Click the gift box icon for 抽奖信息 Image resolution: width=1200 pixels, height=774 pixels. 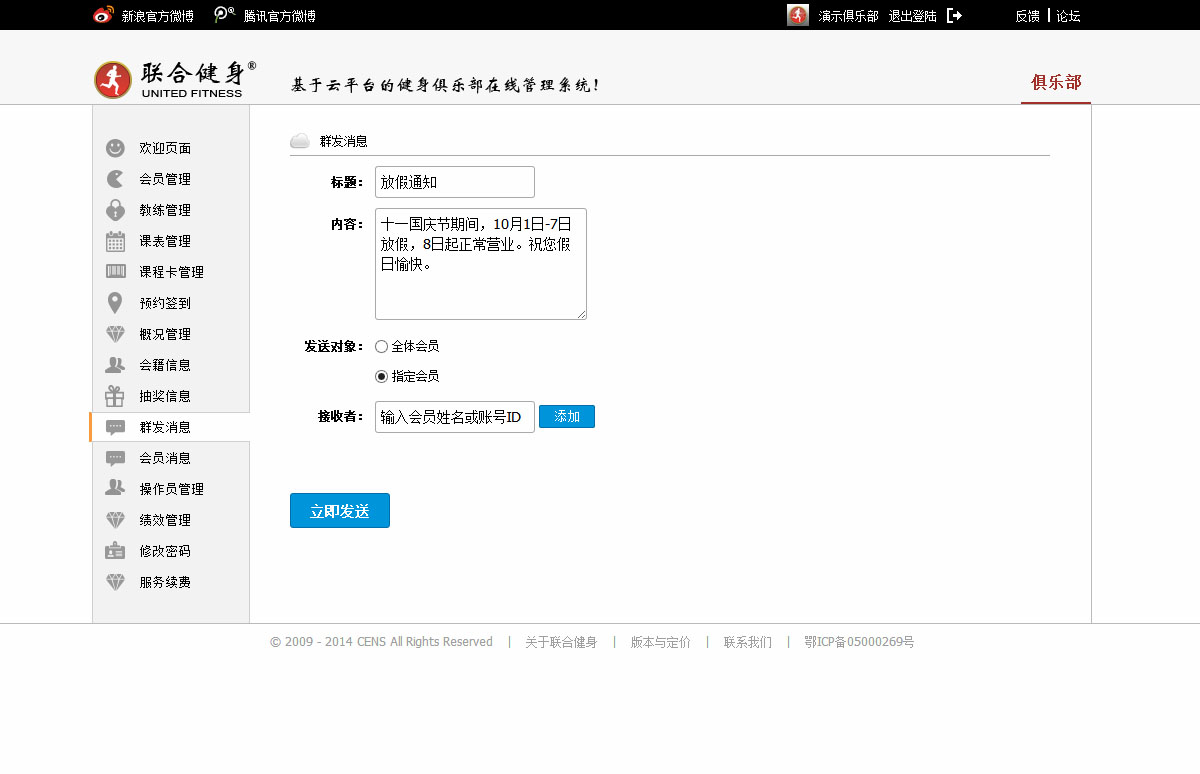(115, 396)
